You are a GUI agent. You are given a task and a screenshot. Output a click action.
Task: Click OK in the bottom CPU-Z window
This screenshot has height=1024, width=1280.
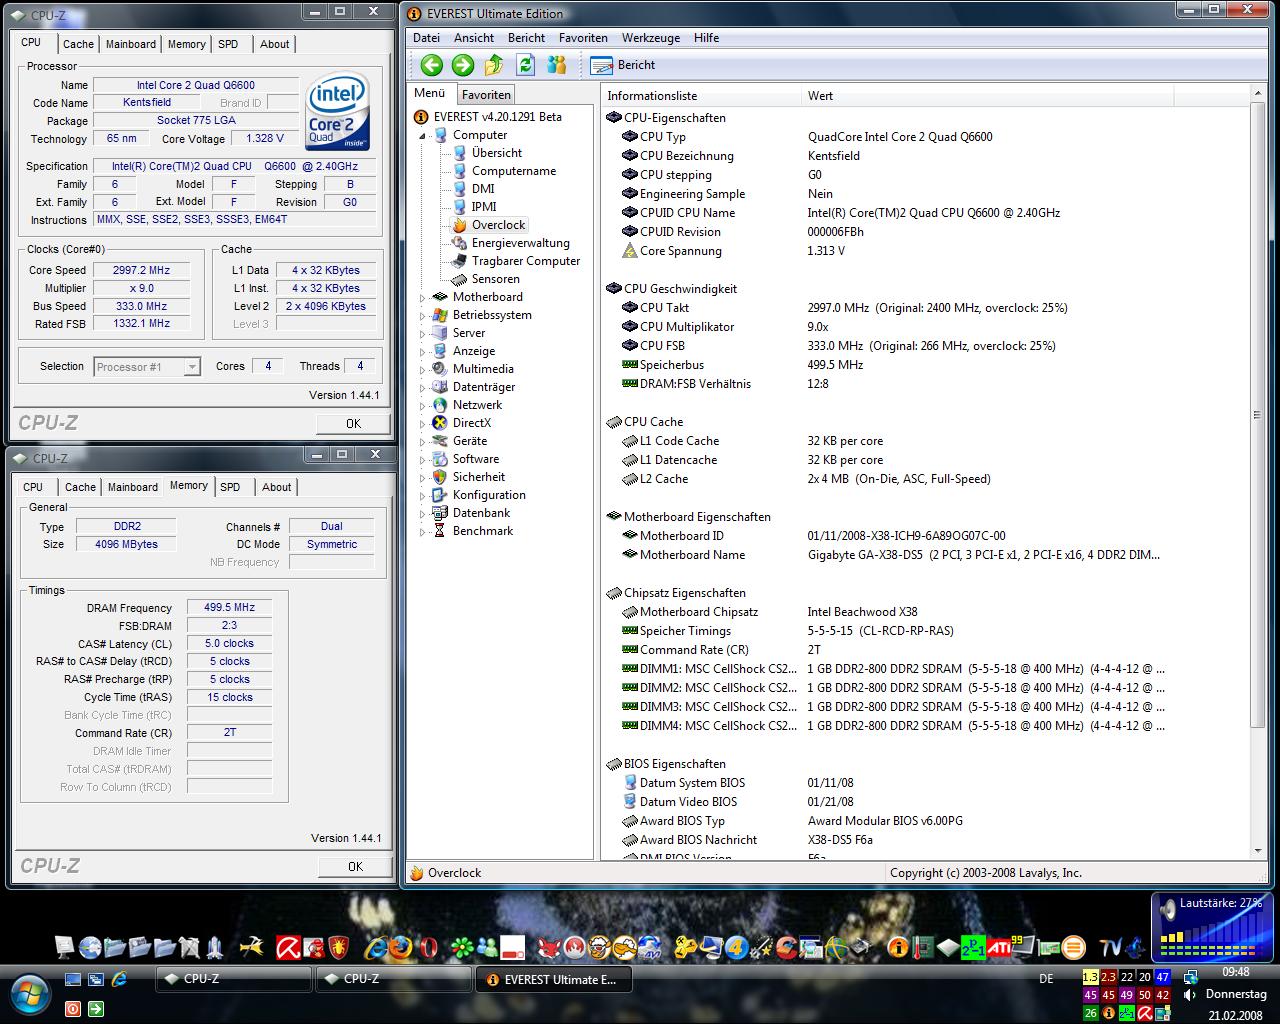point(355,866)
